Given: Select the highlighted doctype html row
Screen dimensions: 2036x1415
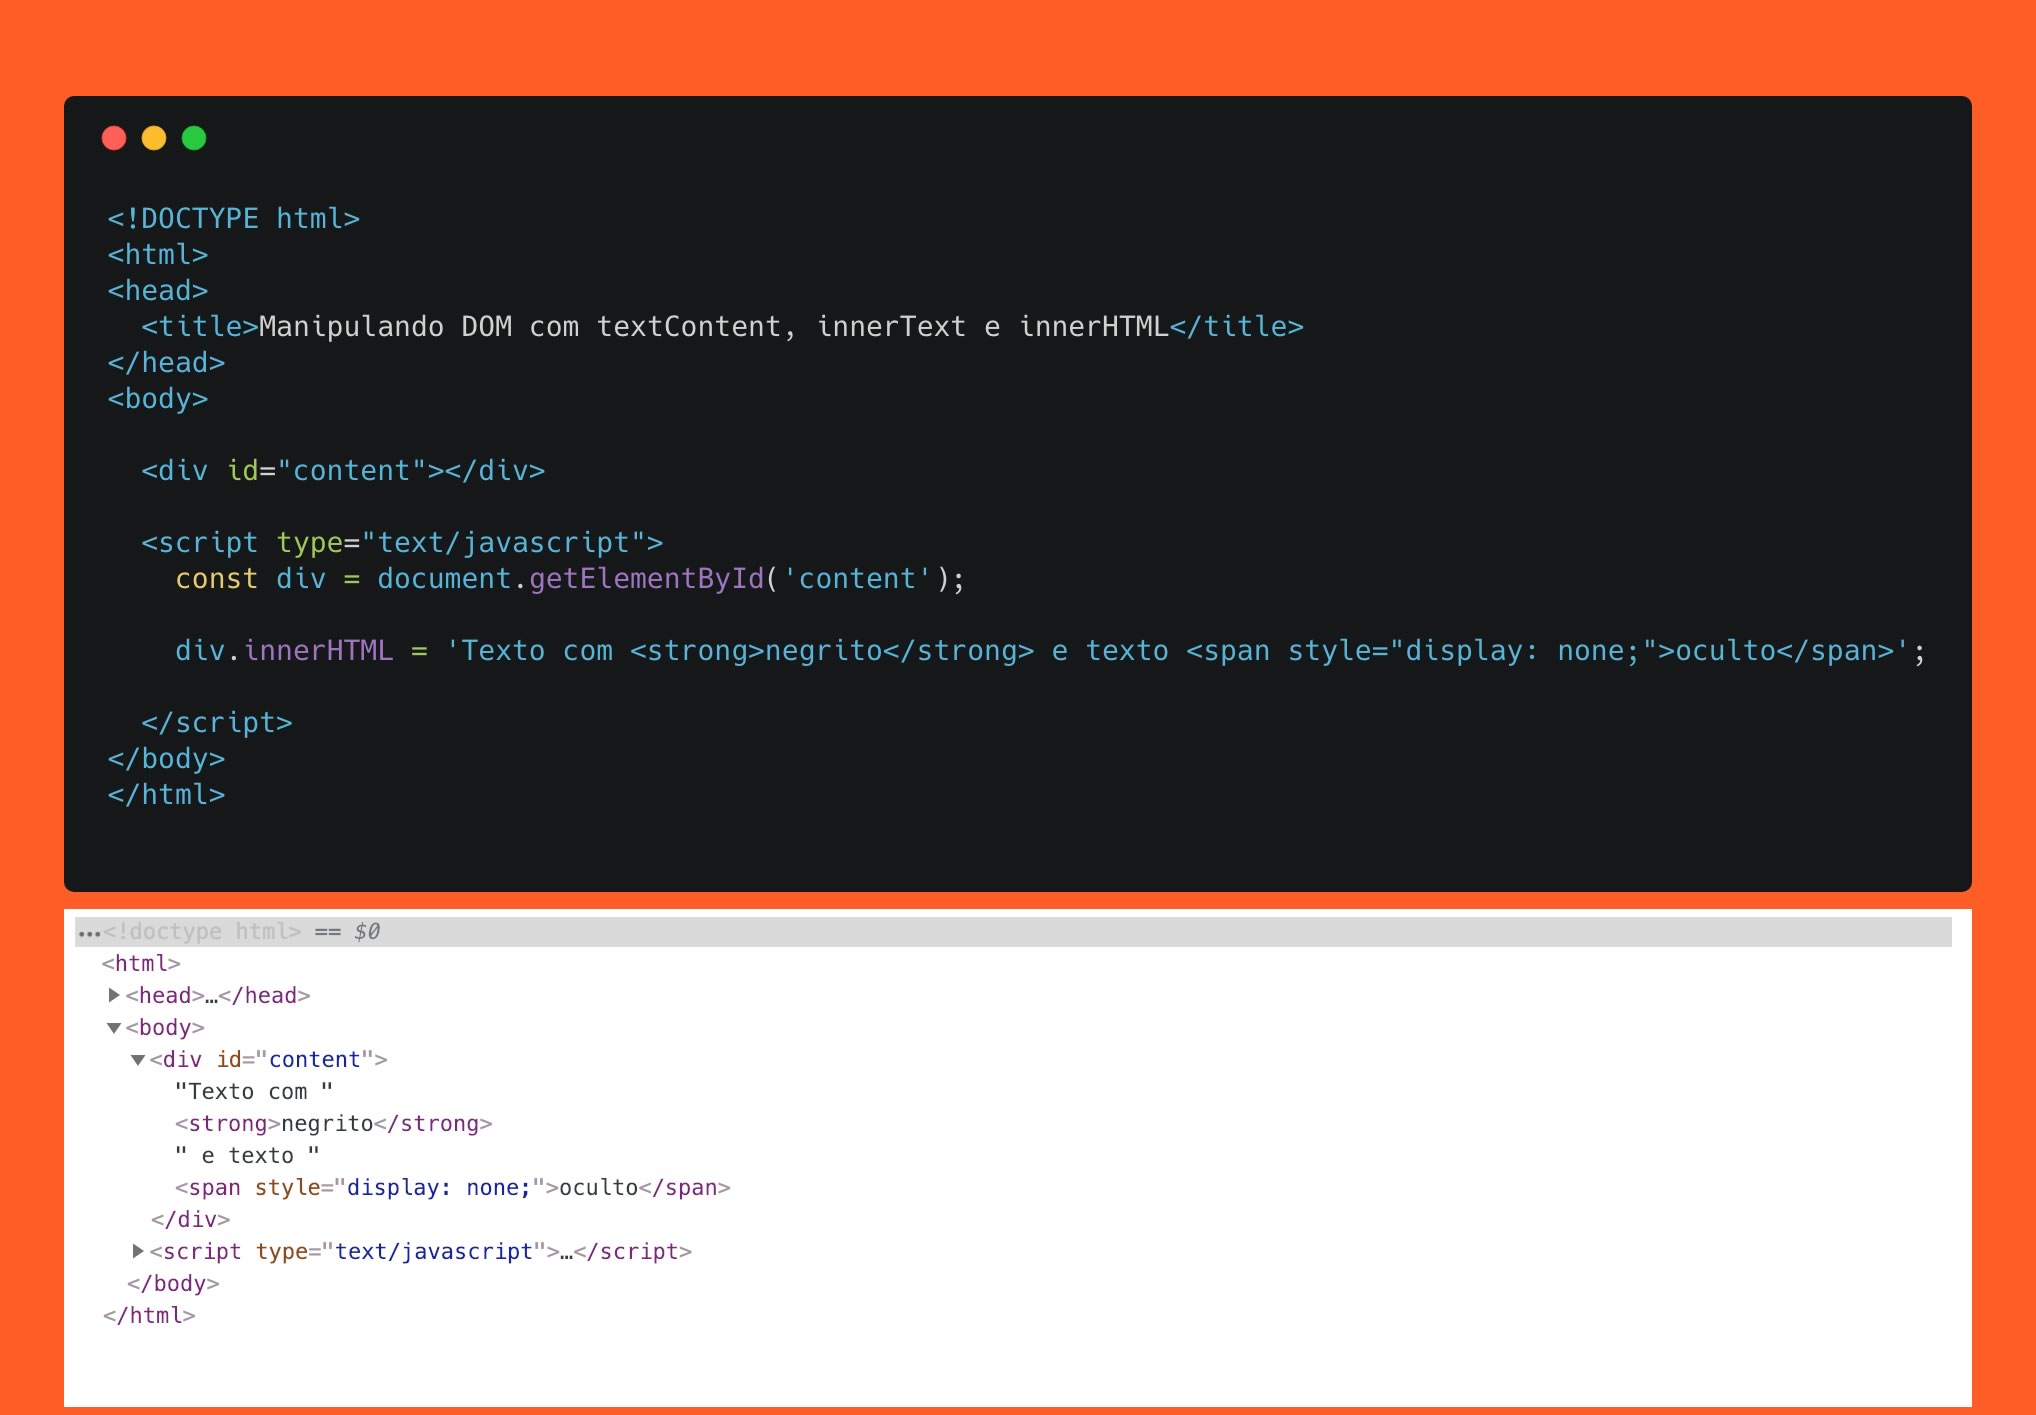Looking at the screenshot, I should (1013, 932).
